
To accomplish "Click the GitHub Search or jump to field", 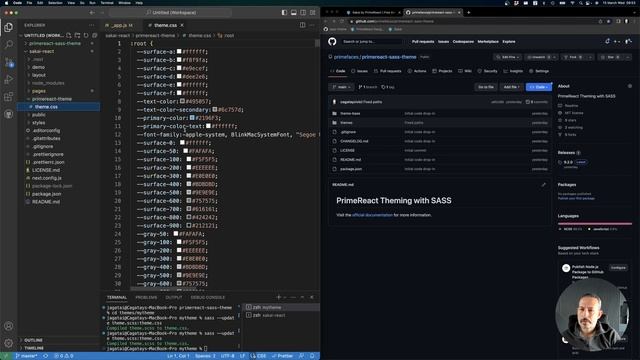I will click(372, 42).
